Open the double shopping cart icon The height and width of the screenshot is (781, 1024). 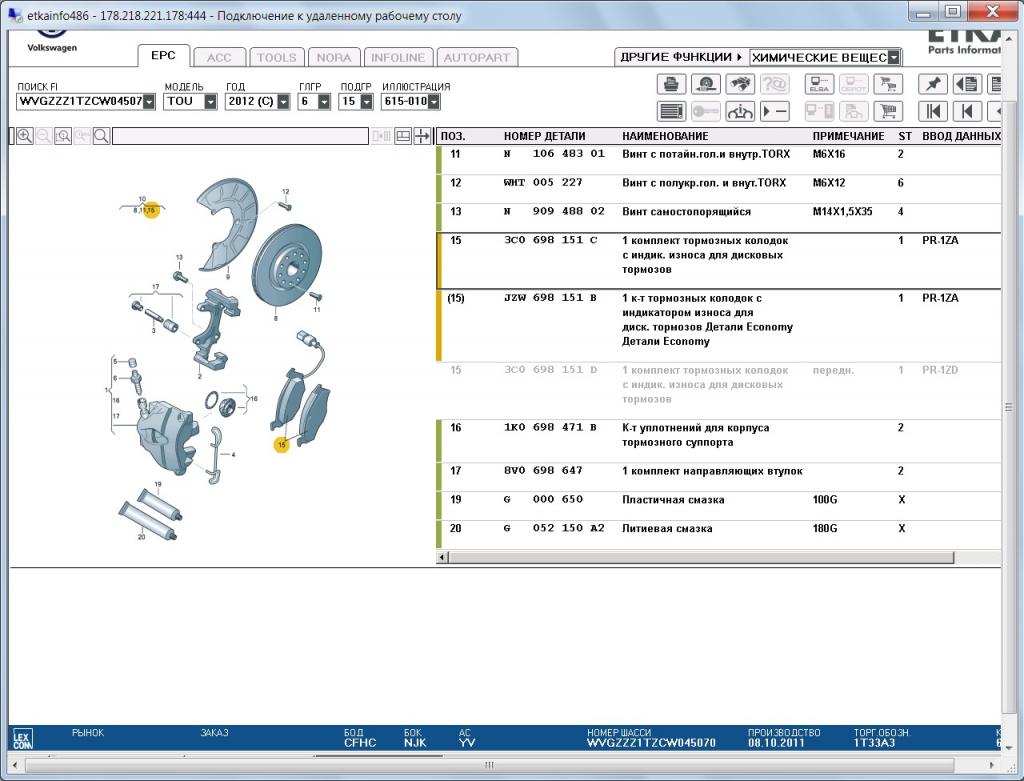[x=888, y=84]
